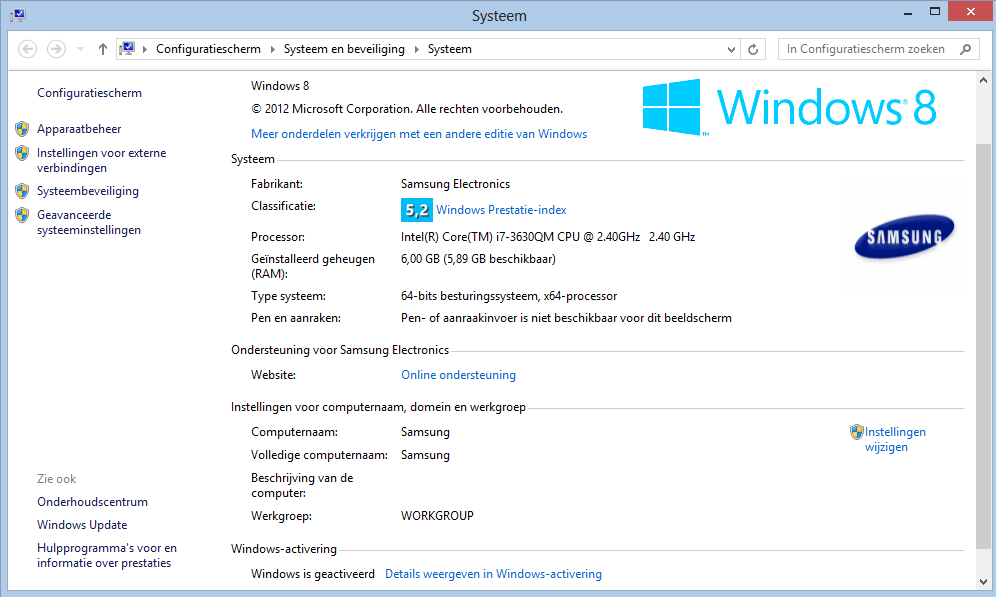
Task: Open the Configuratiescherm home link in sidebar
Action: [x=90, y=93]
